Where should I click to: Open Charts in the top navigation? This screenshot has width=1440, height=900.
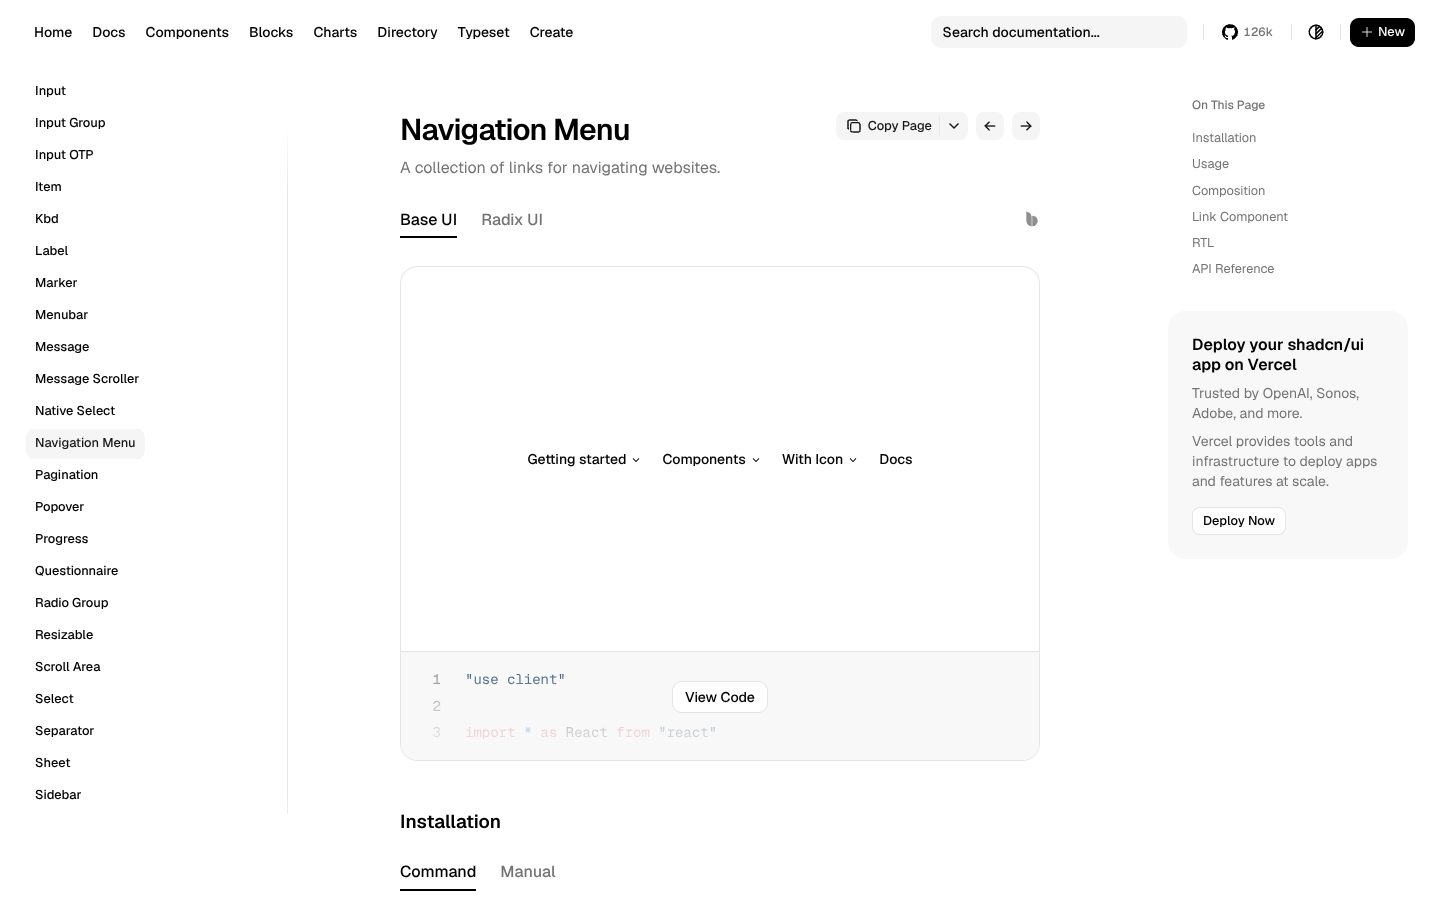click(x=335, y=32)
